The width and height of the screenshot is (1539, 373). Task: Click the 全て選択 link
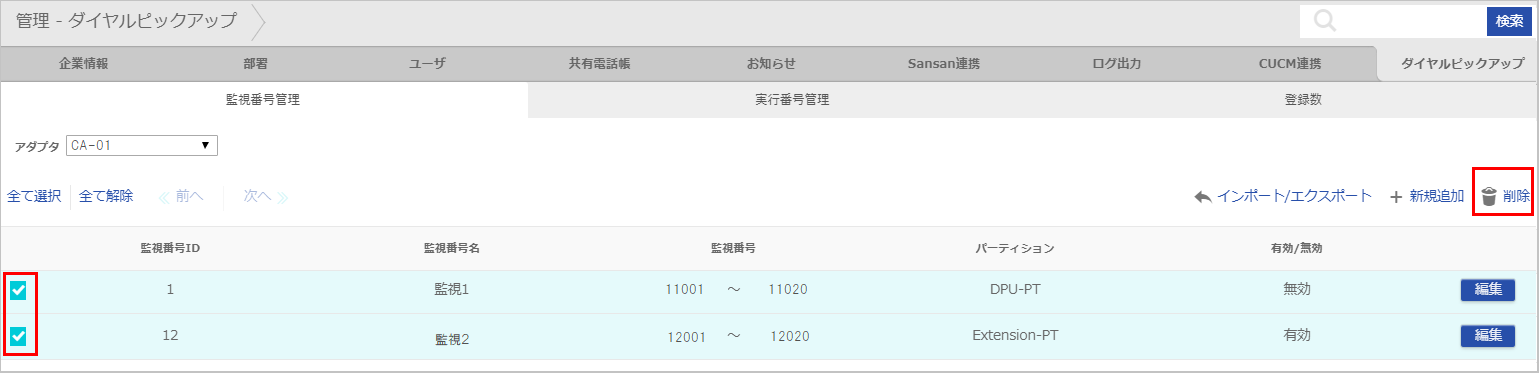point(34,196)
